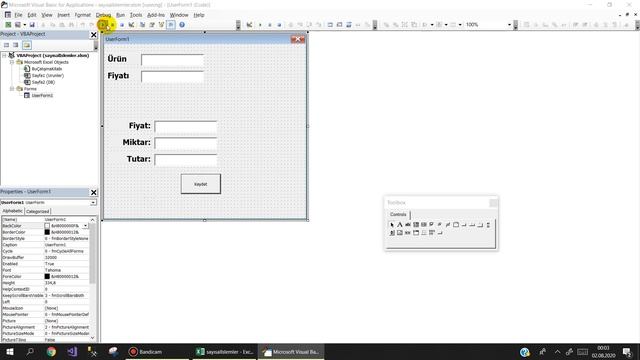Open Bandicam from the taskbar
Viewport: 640px width, 360px height.
(x=157, y=352)
